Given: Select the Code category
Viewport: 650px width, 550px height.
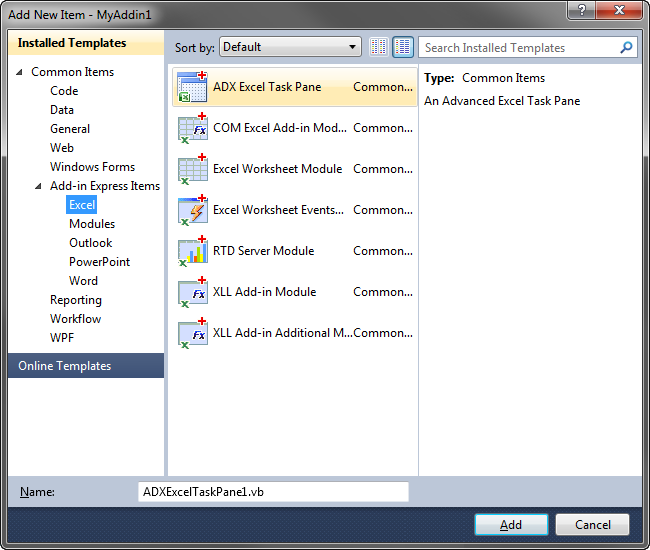Looking at the screenshot, I should point(64,91).
